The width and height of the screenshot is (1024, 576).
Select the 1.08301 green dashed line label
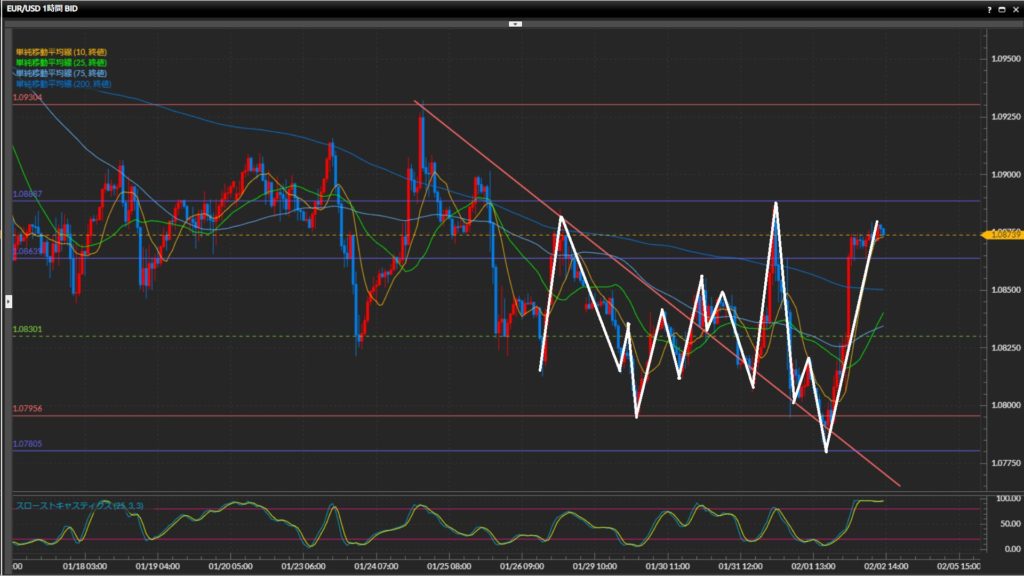[27, 329]
